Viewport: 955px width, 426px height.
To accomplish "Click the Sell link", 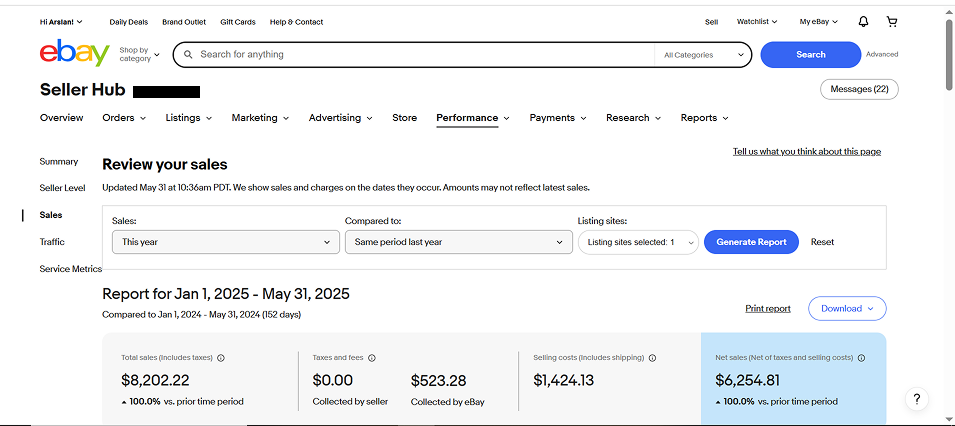I will (x=711, y=22).
